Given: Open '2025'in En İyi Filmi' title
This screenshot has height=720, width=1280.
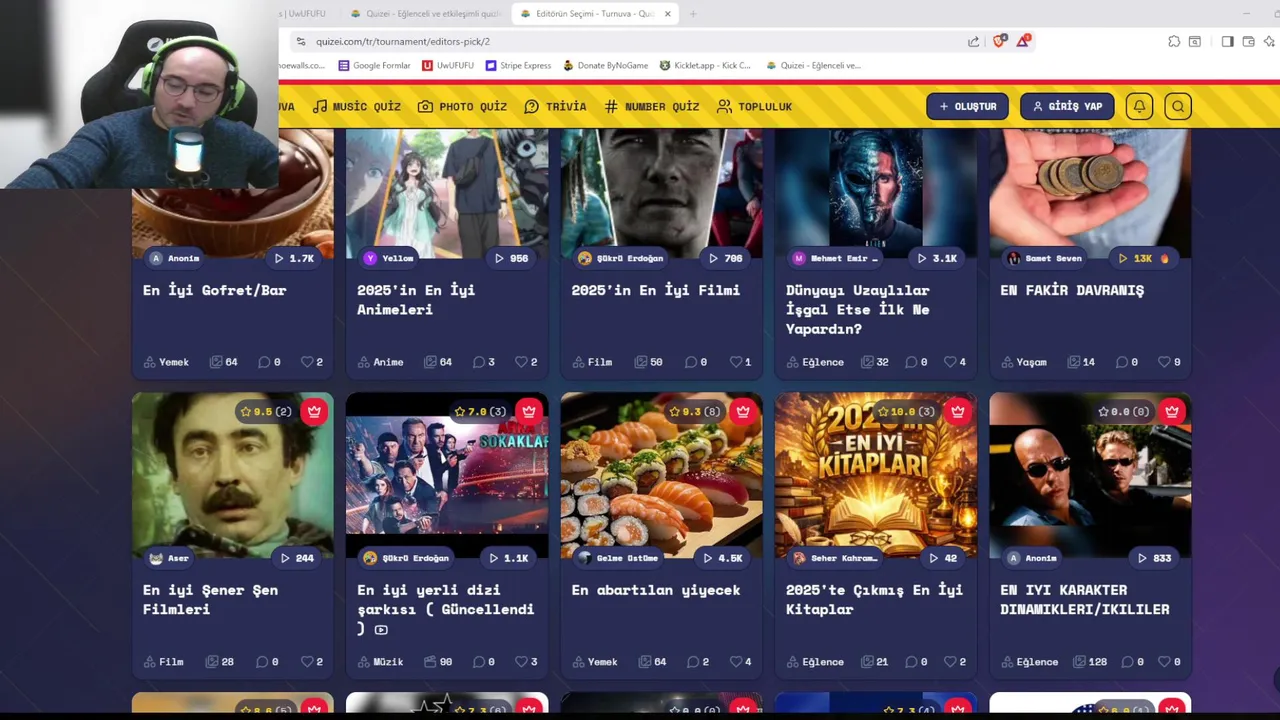Looking at the screenshot, I should coord(656,290).
